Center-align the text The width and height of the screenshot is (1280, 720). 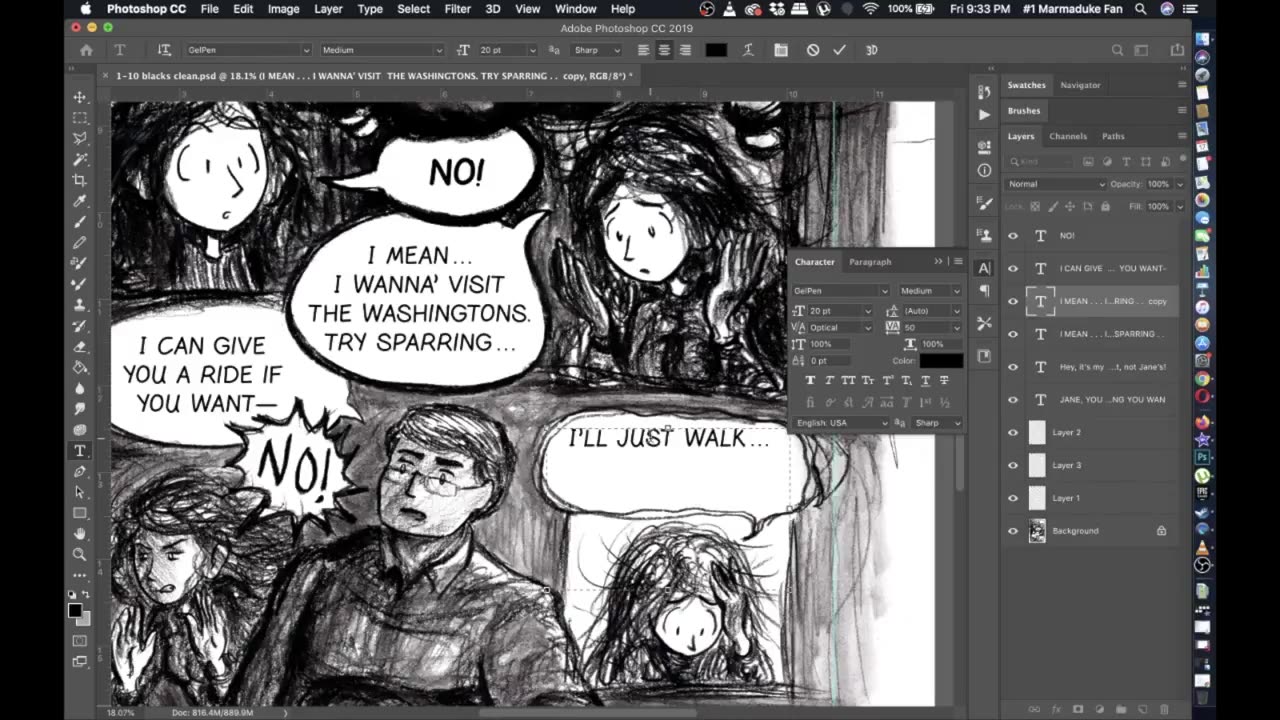tap(664, 50)
